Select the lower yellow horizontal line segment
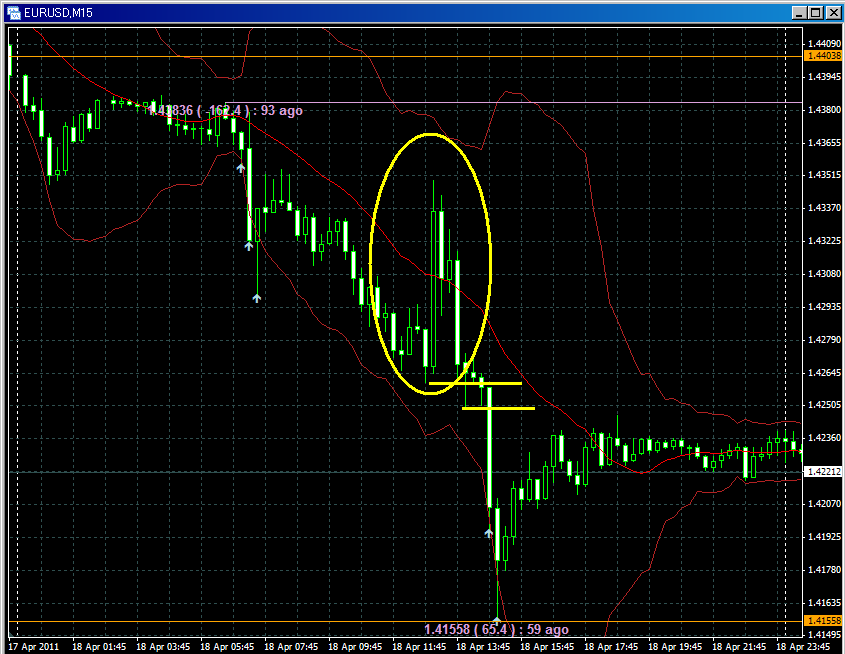 pos(498,408)
